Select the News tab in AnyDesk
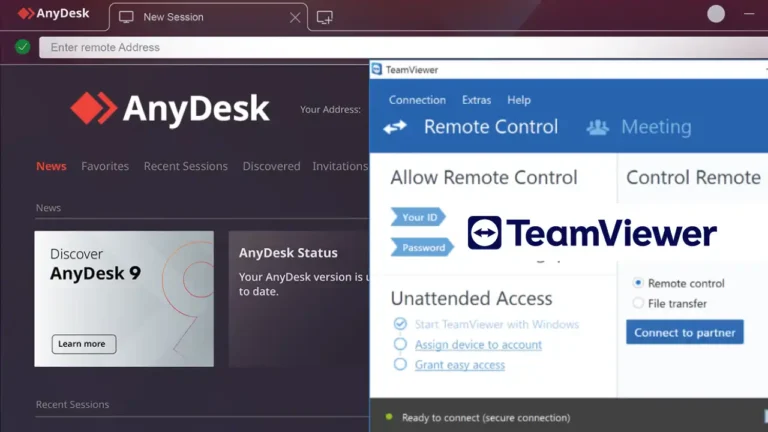This screenshot has height=432, width=768. coord(51,166)
